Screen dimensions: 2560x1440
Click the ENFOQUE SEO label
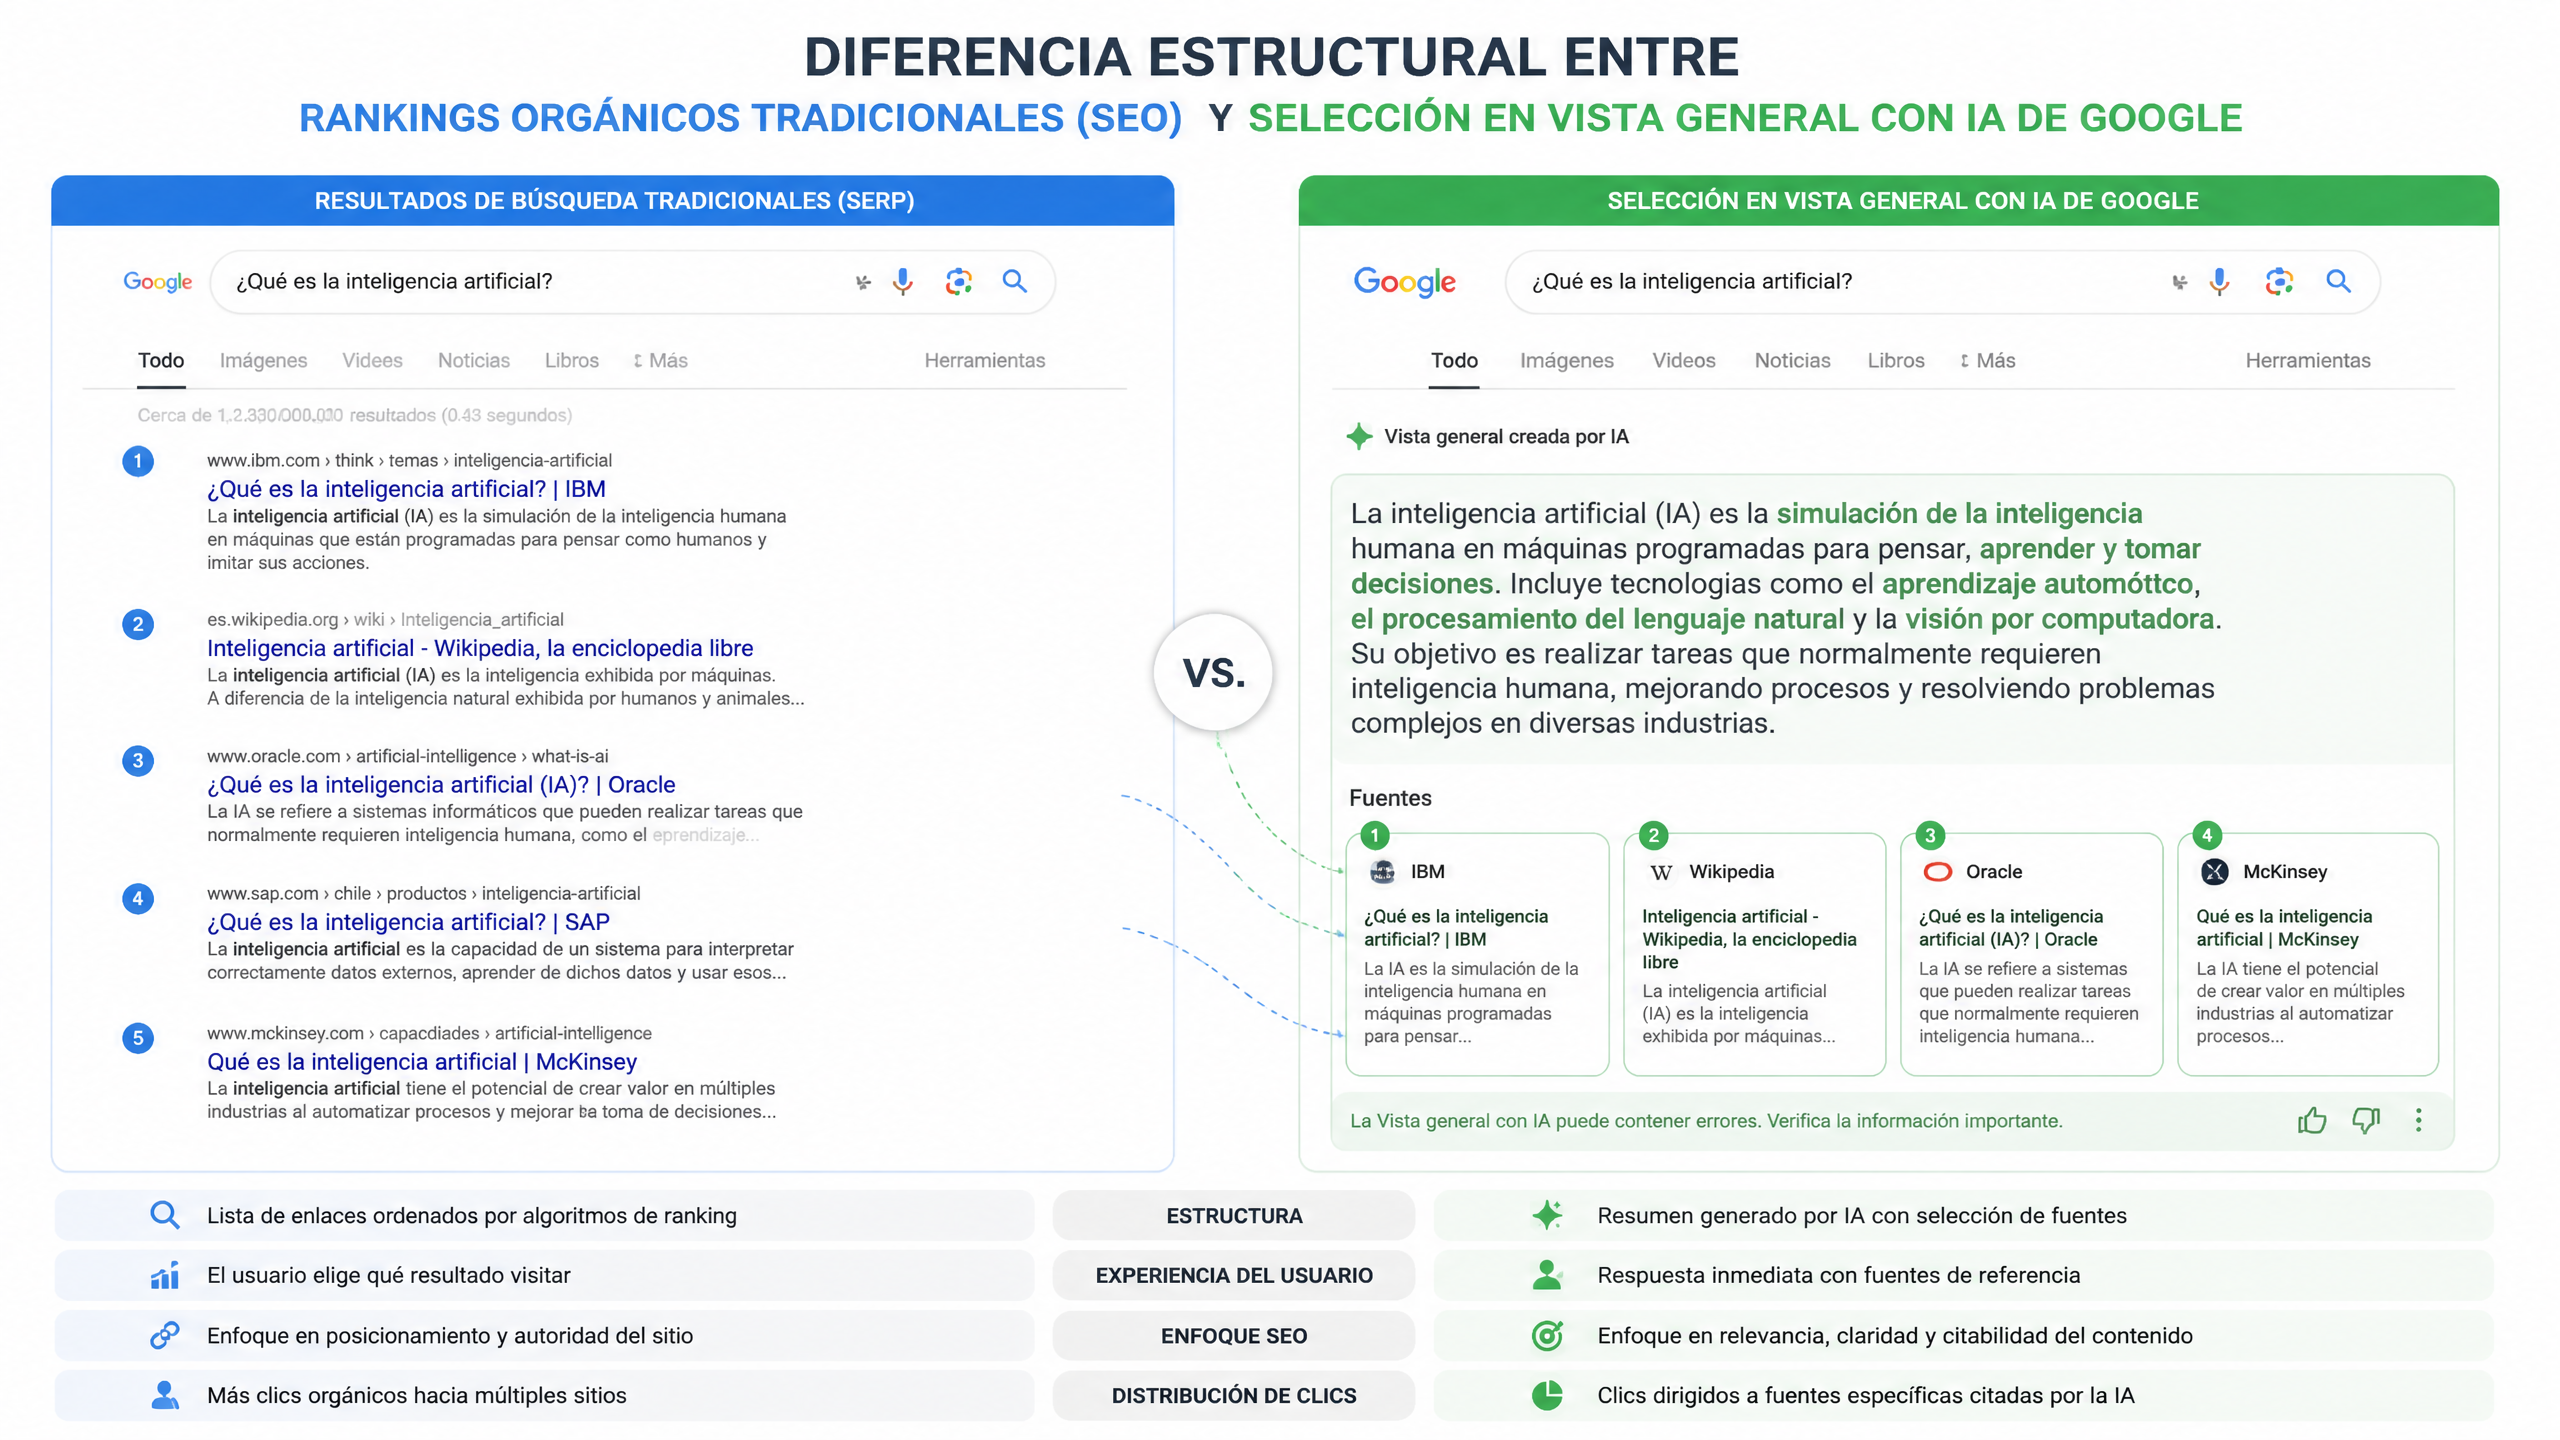pyautogui.click(x=1234, y=1336)
